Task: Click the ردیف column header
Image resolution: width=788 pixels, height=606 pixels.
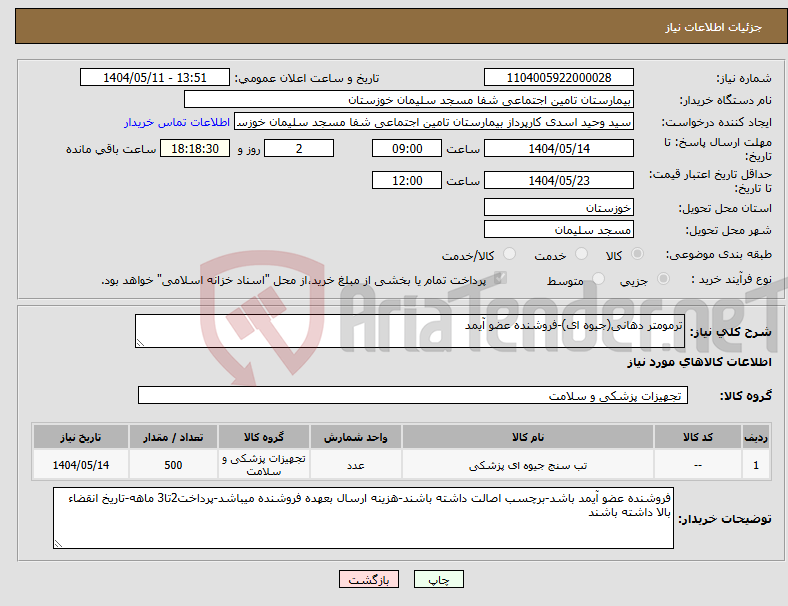Action: (755, 437)
